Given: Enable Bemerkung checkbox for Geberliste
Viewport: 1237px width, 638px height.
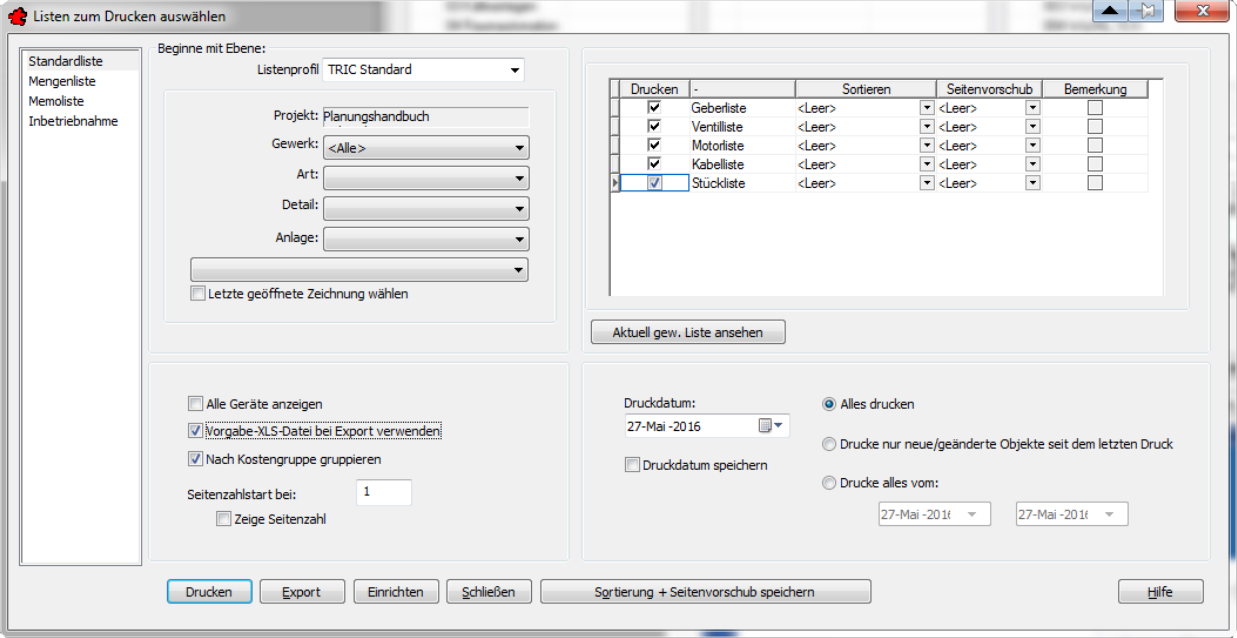Looking at the screenshot, I should 1095,108.
